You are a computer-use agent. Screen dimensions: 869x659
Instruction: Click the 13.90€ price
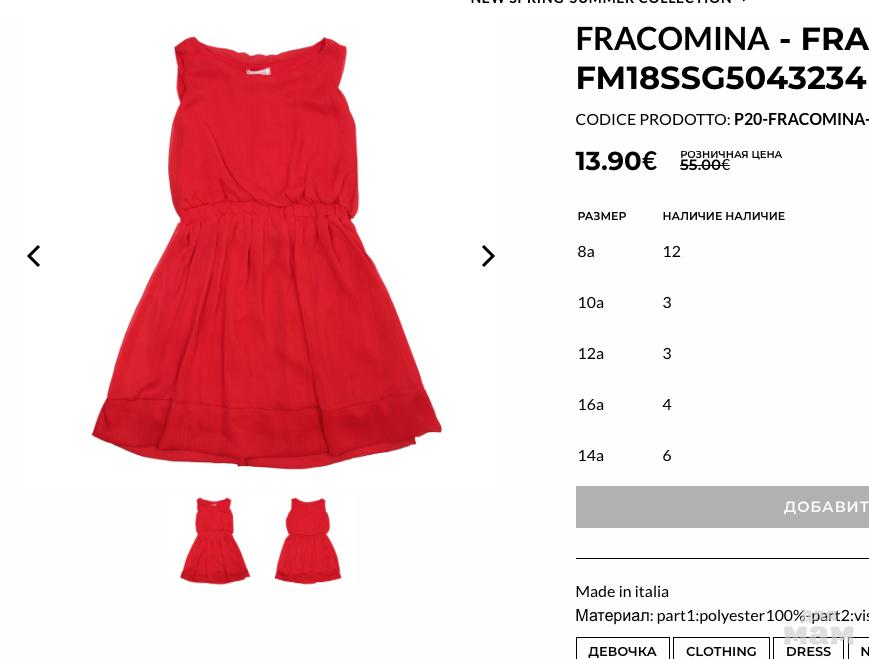click(616, 161)
